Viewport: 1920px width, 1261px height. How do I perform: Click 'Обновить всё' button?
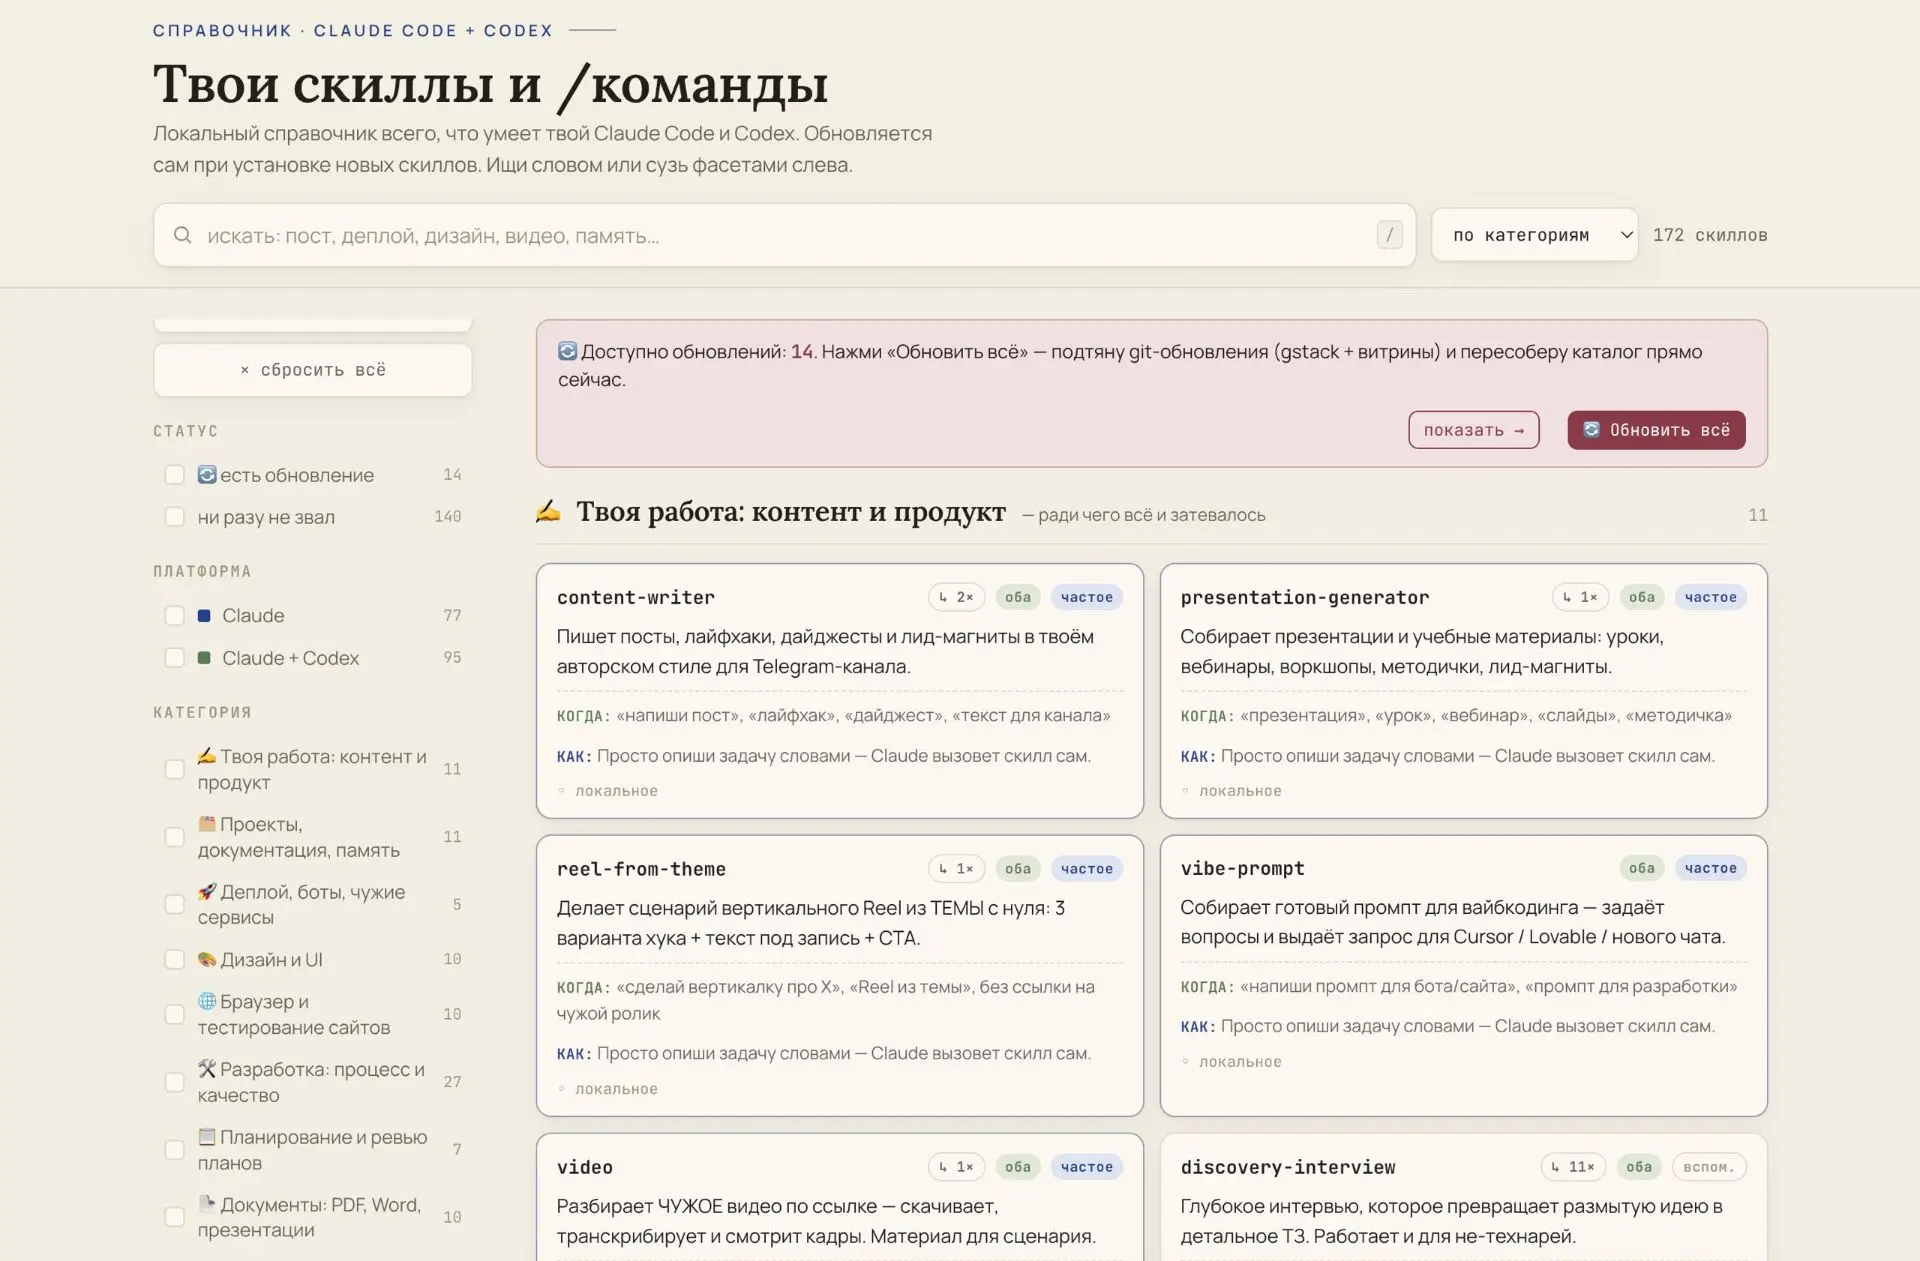(1656, 430)
